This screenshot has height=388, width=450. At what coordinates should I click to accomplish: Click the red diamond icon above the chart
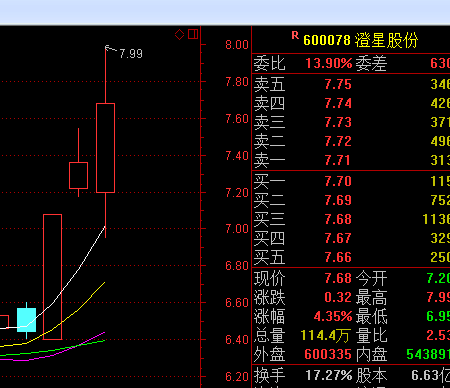[x=179, y=34]
